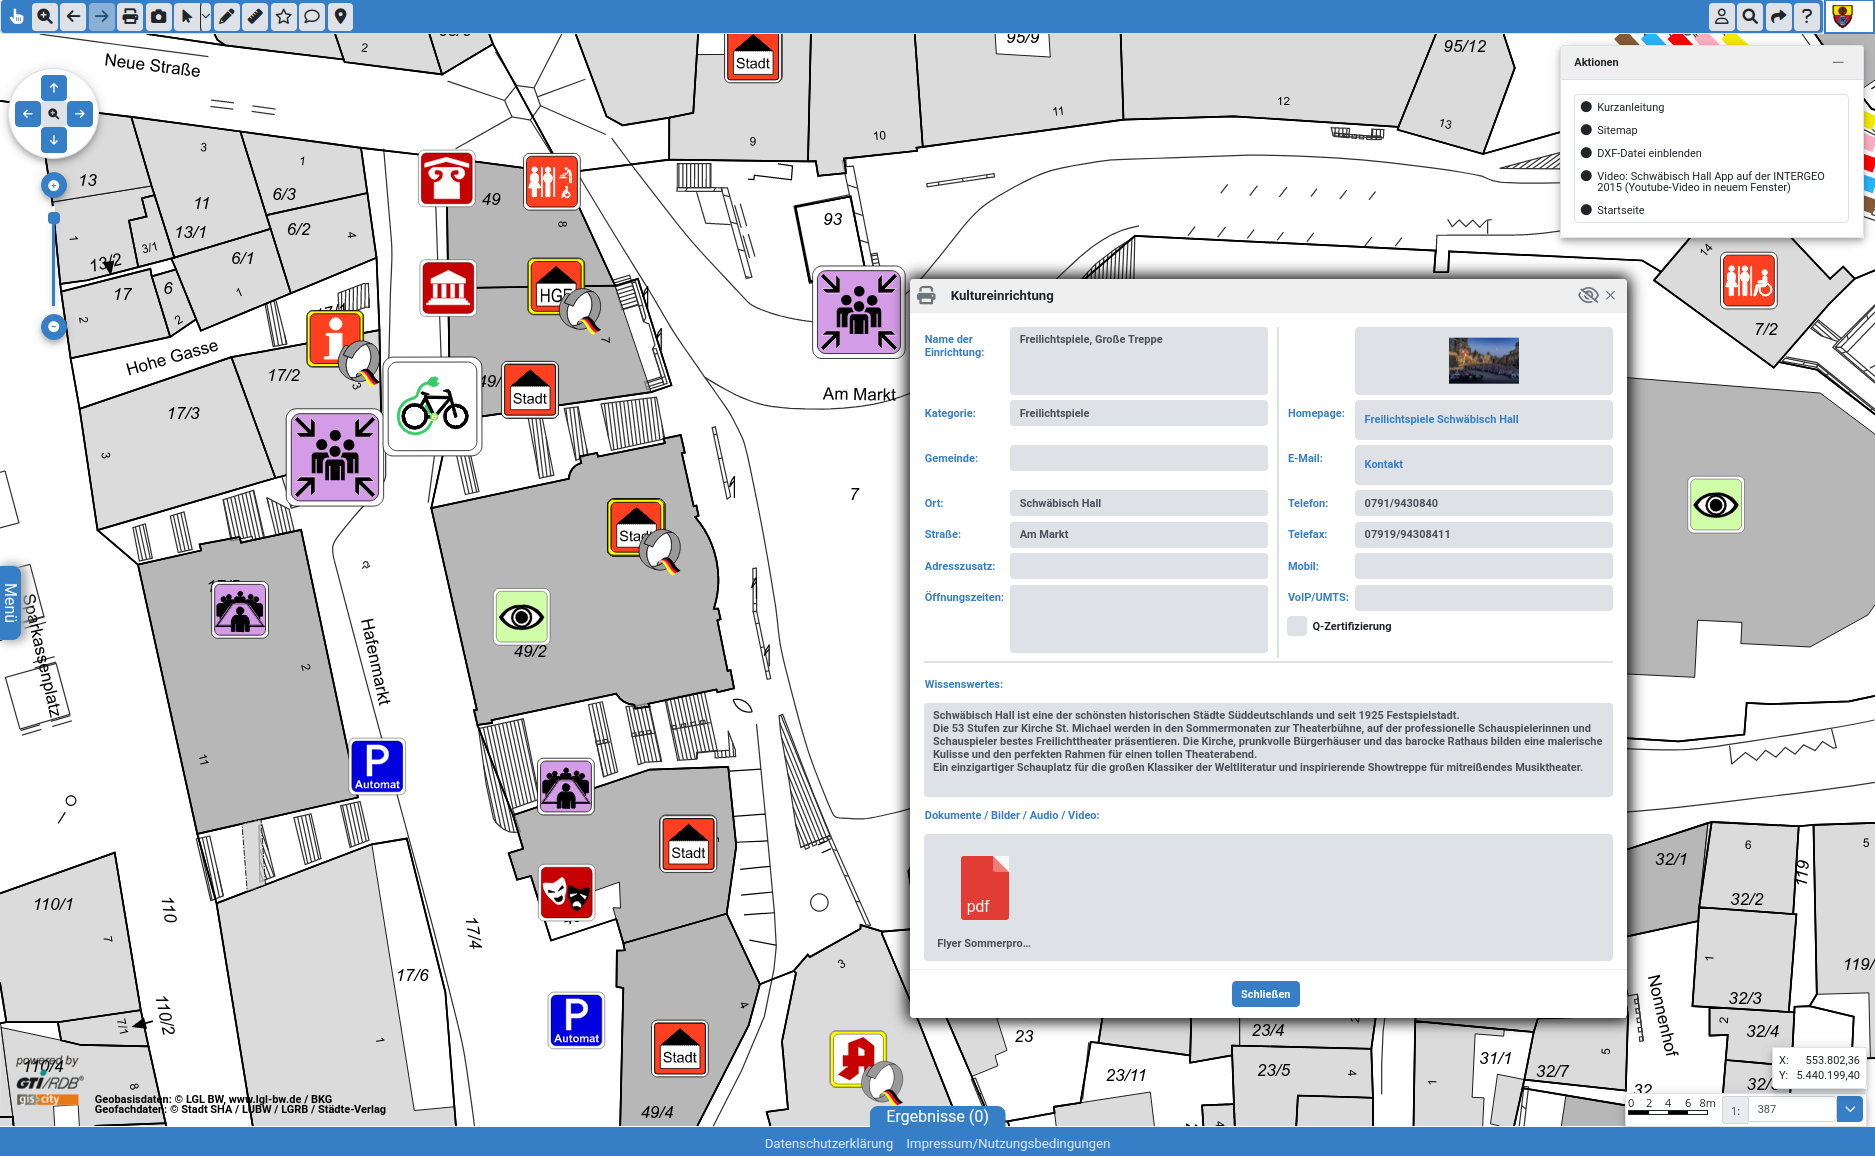This screenshot has height=1156, width=1875.
Task: Click the zoom slider handle
Action: pos(54,218)
